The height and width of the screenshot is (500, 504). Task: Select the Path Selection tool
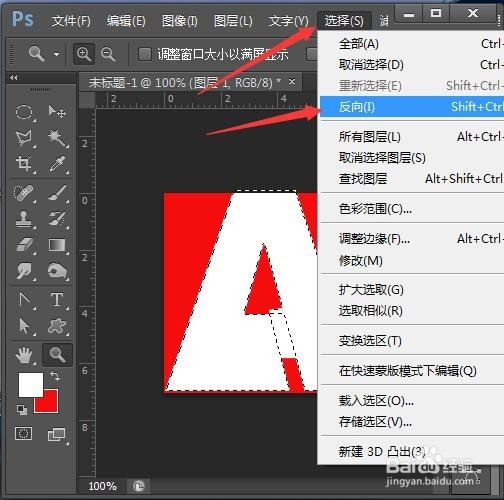[24, 326]
